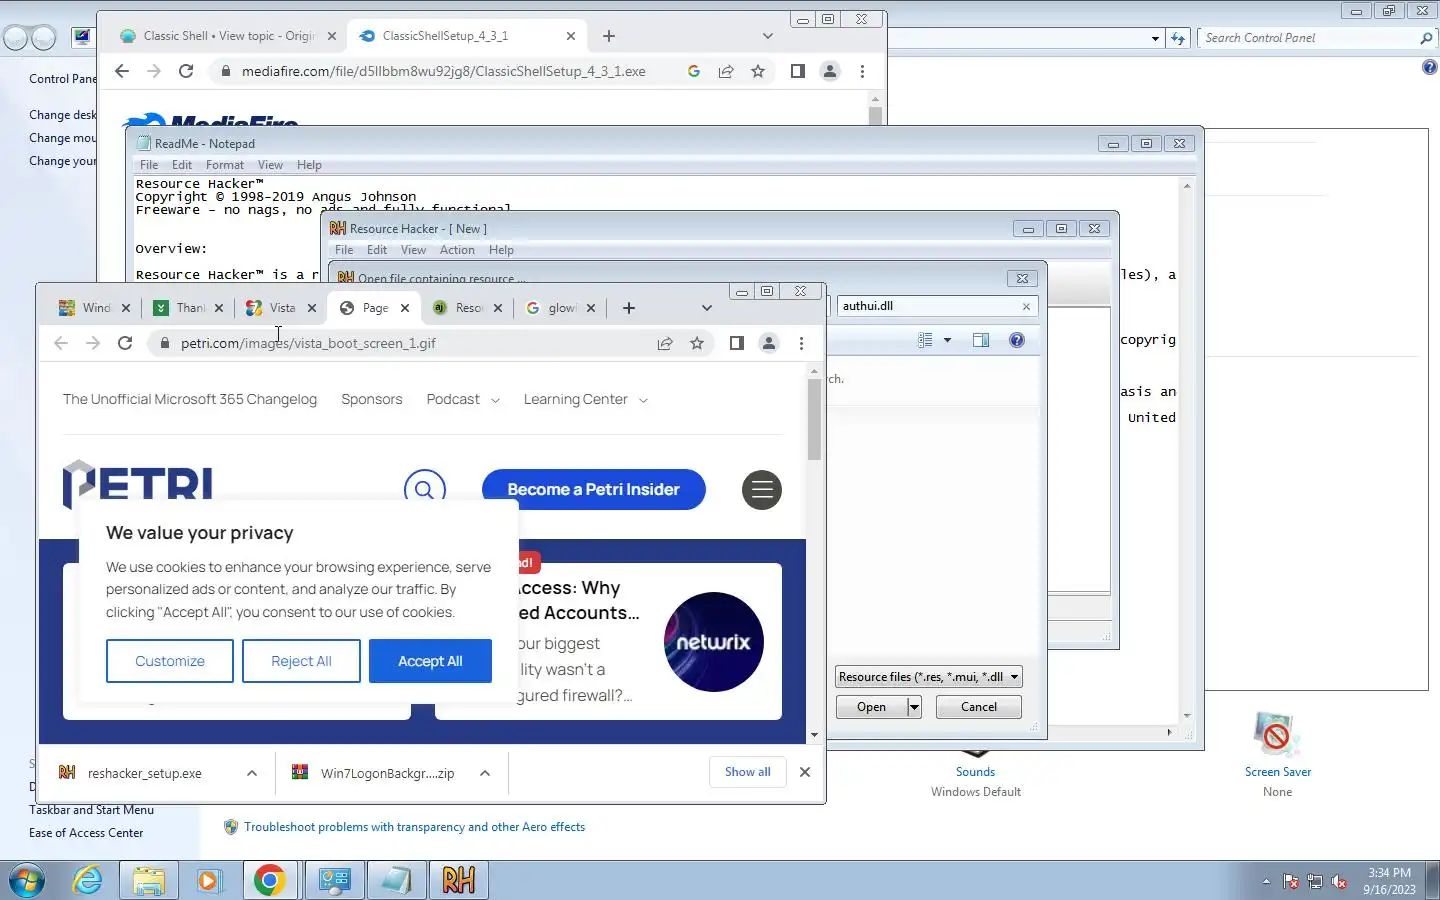Image resolution: width=1440 pixels, height=900 pixels.
Task: Open the tab search chevron in the petri.com window
Action: [x=707, y=308]
